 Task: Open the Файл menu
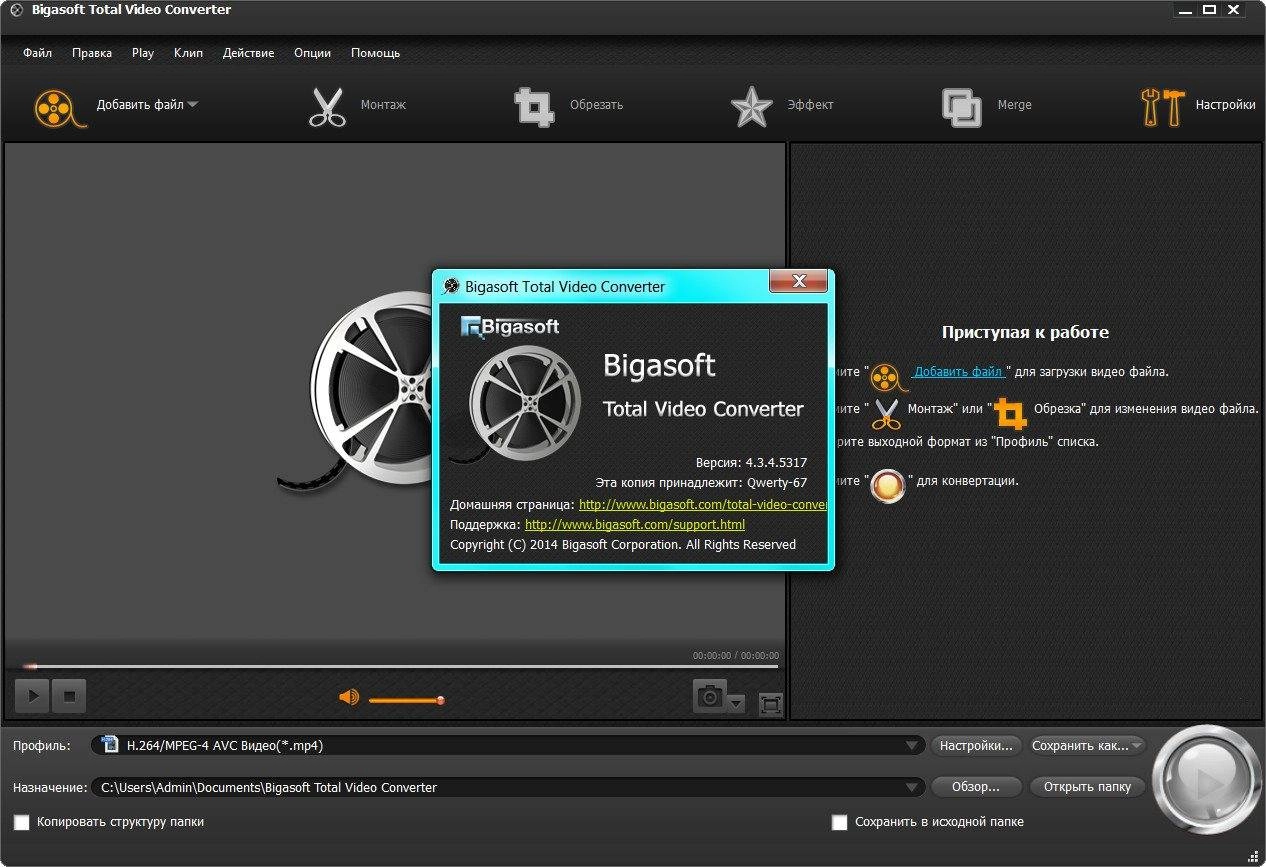(38, 53)
